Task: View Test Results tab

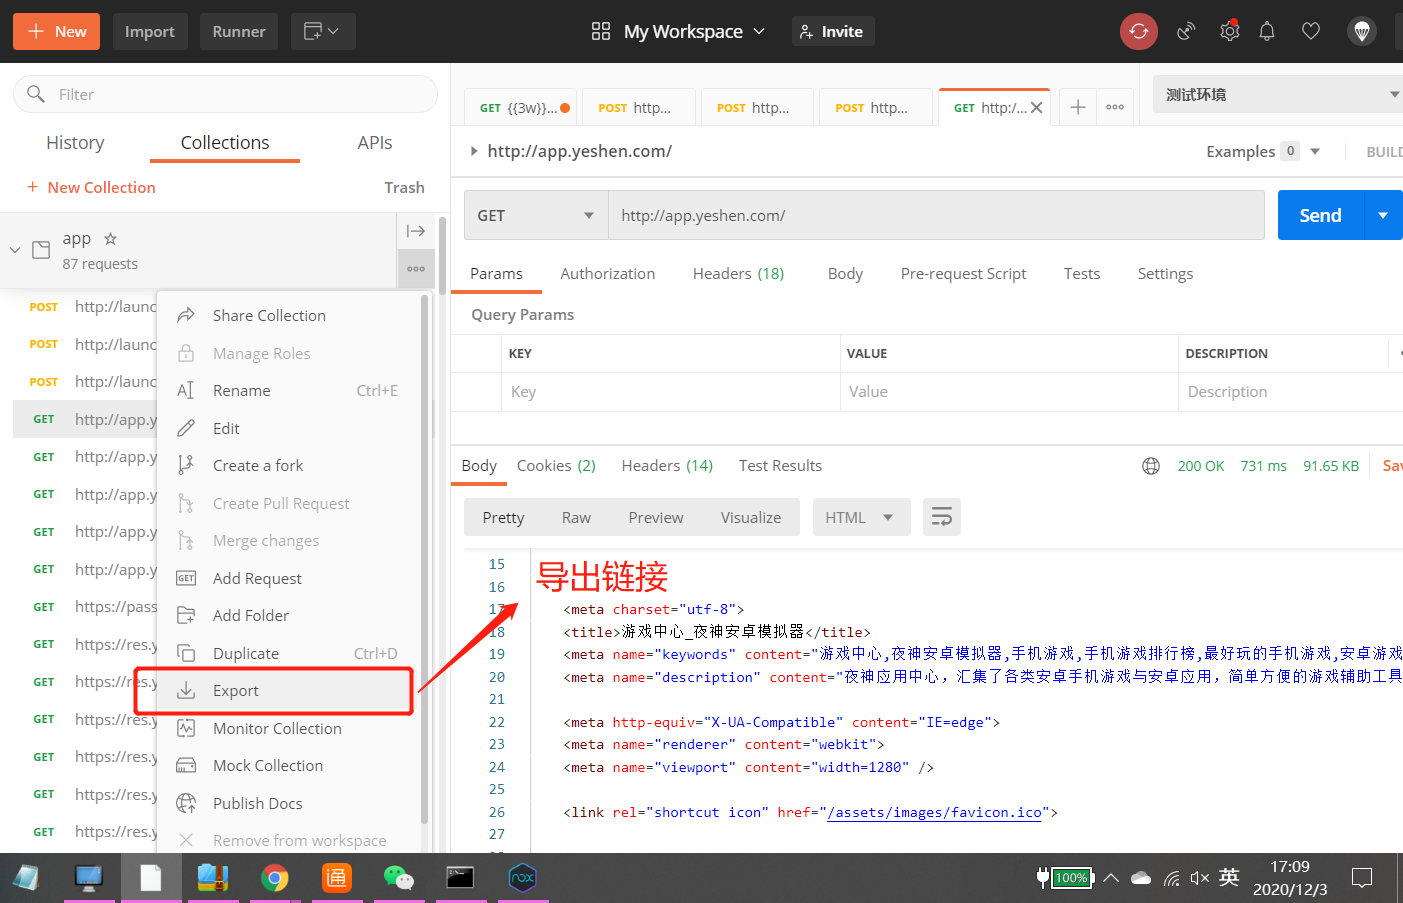Action: click(780, 466)
